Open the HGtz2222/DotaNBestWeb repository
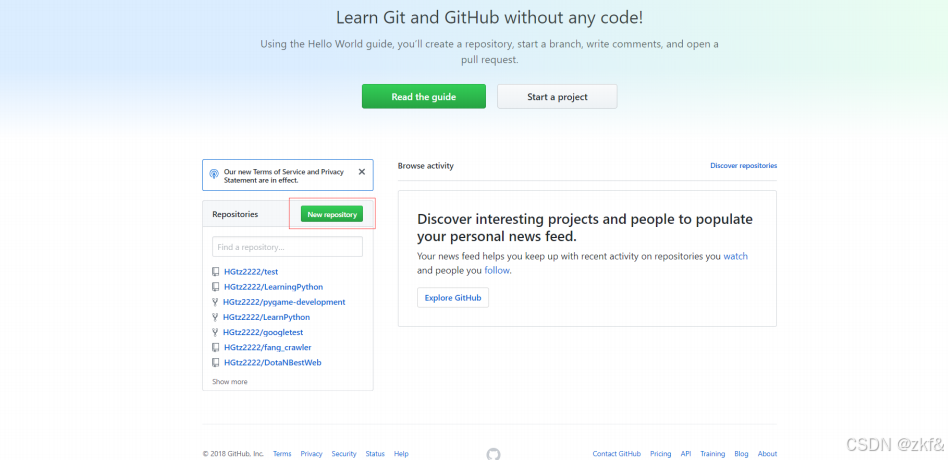Image resolution: width=948 pixels, height=460 pixels. (x=273, y=363)
